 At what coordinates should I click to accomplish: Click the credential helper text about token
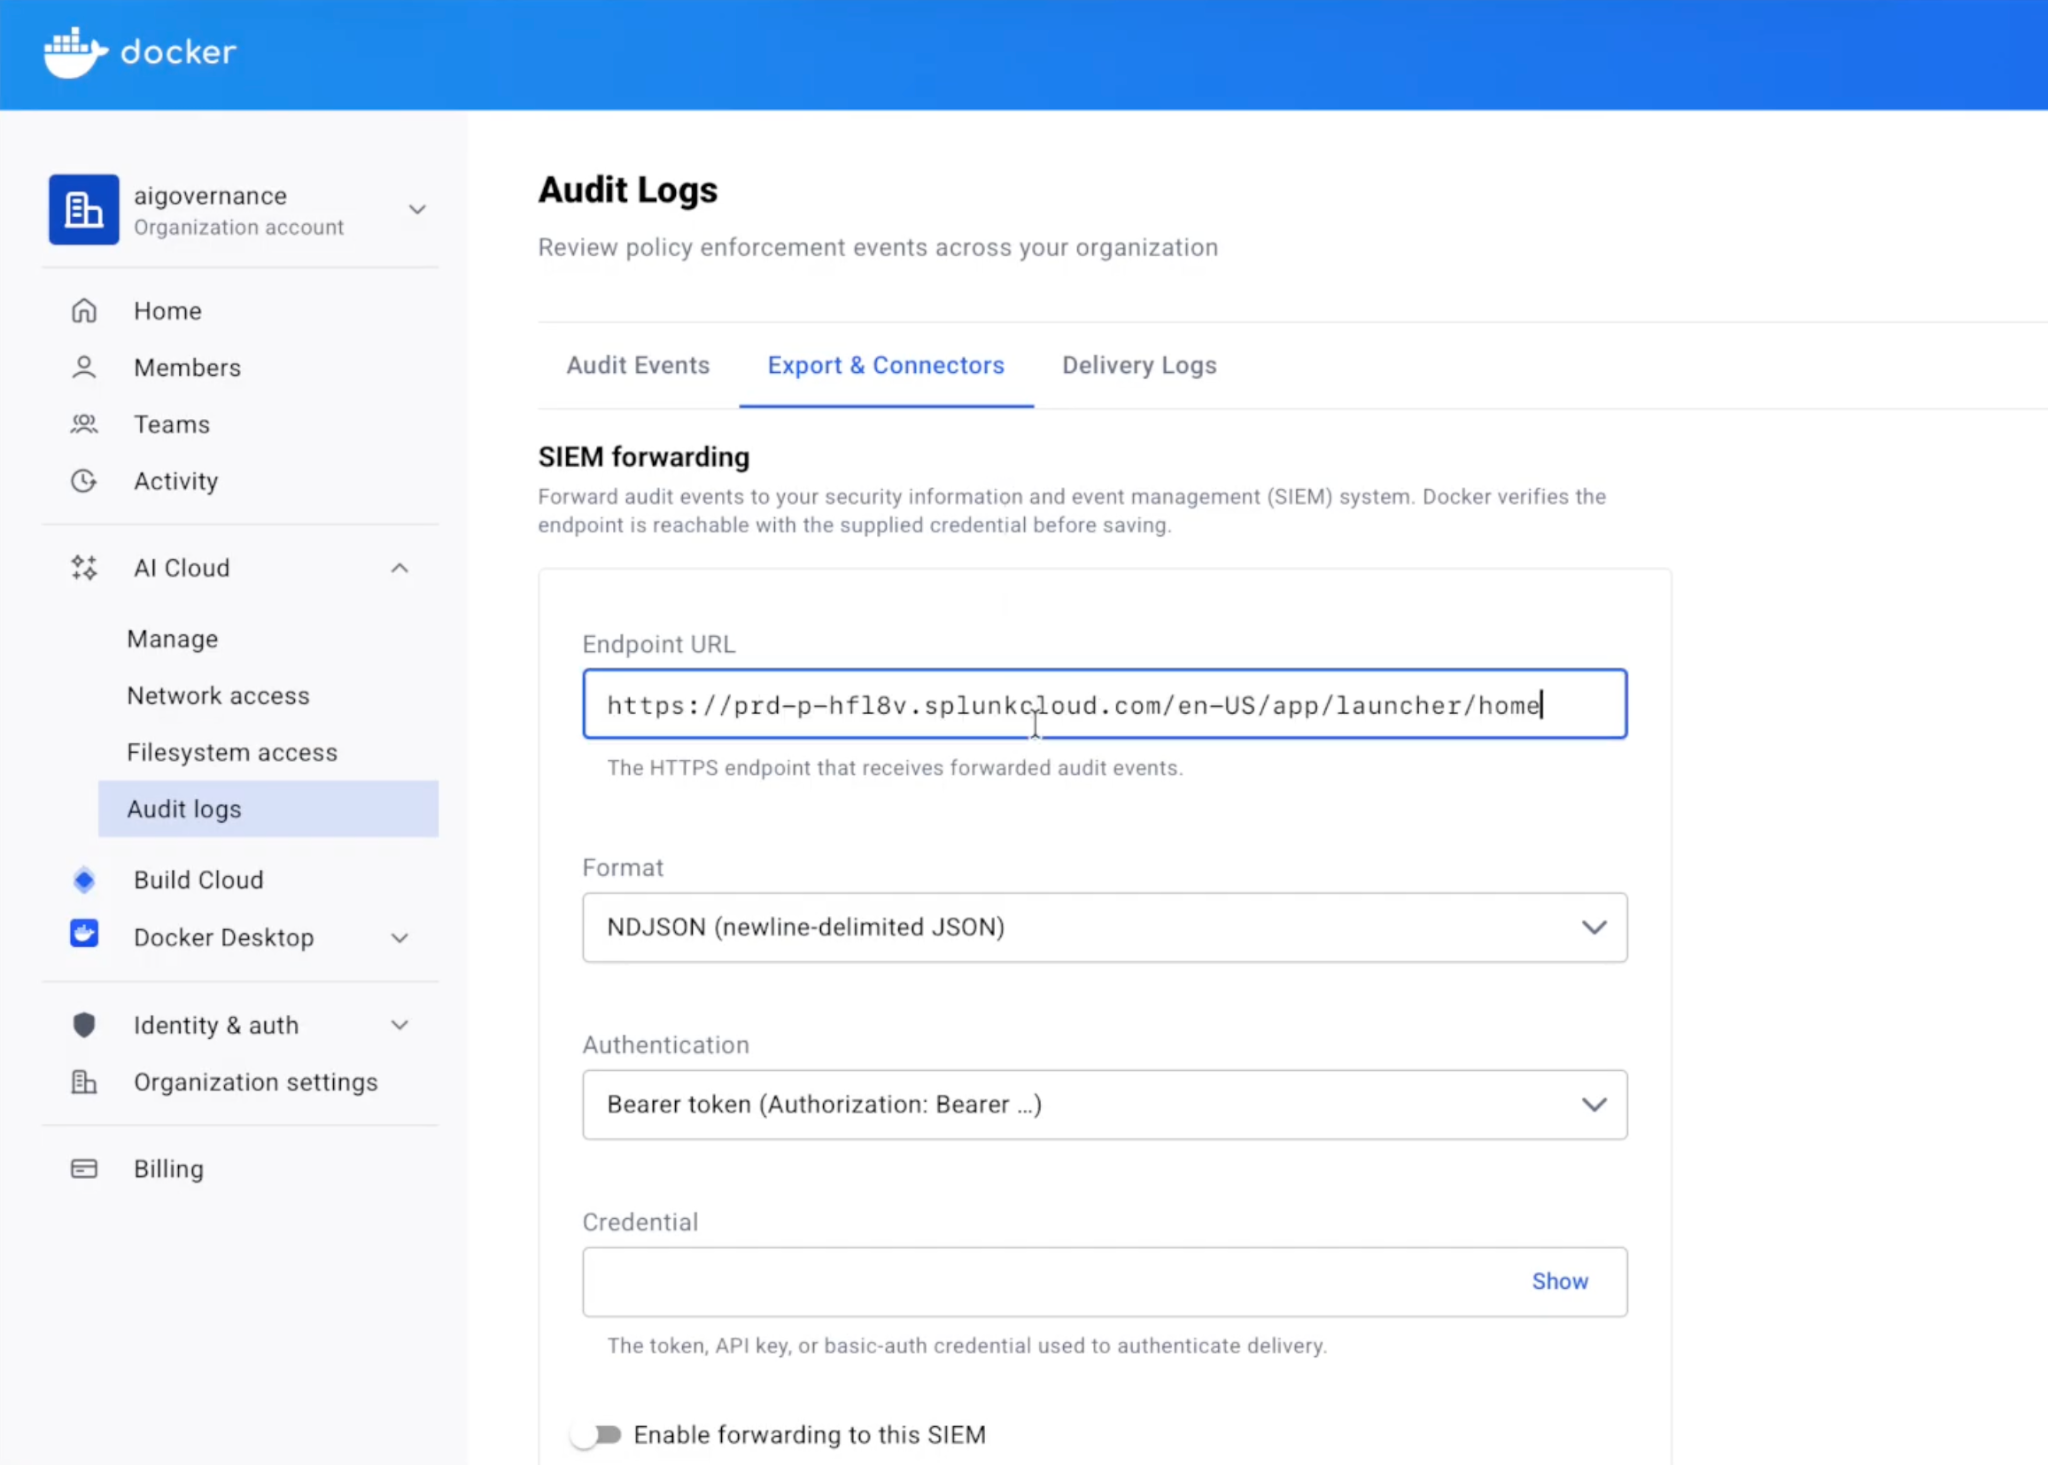[x=967, y=1346]
